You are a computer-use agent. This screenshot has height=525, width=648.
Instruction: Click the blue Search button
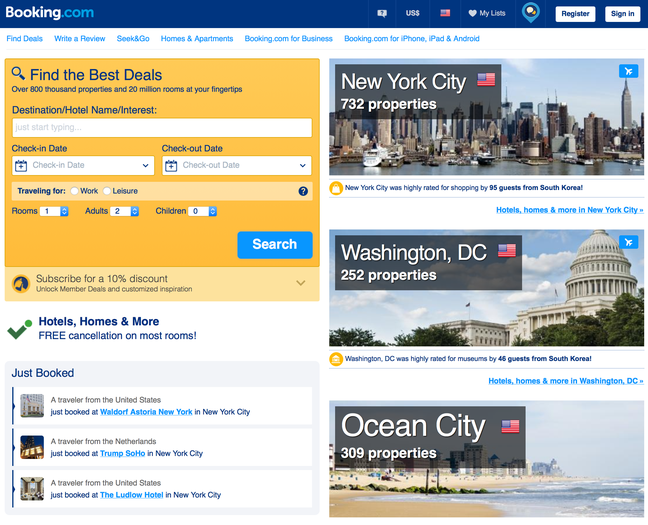pyautogui.click(x=275, y=245)
